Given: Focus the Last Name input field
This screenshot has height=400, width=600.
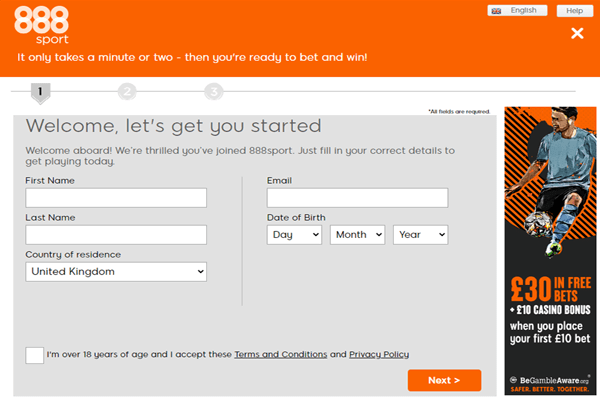Looking at the screenshot, I should pos(116,235).
